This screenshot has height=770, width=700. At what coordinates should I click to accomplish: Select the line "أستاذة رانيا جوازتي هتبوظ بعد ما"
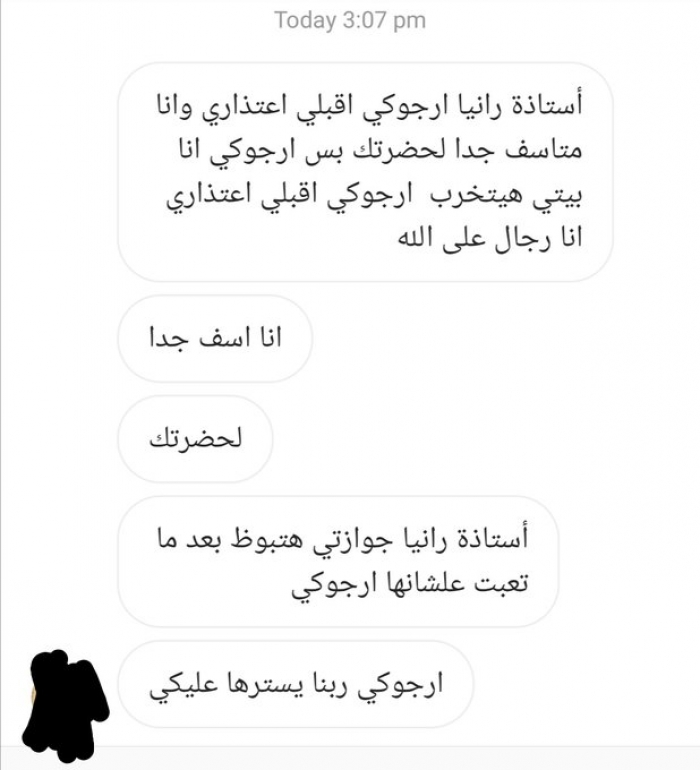pyautogui.click(x=342, y=538)
